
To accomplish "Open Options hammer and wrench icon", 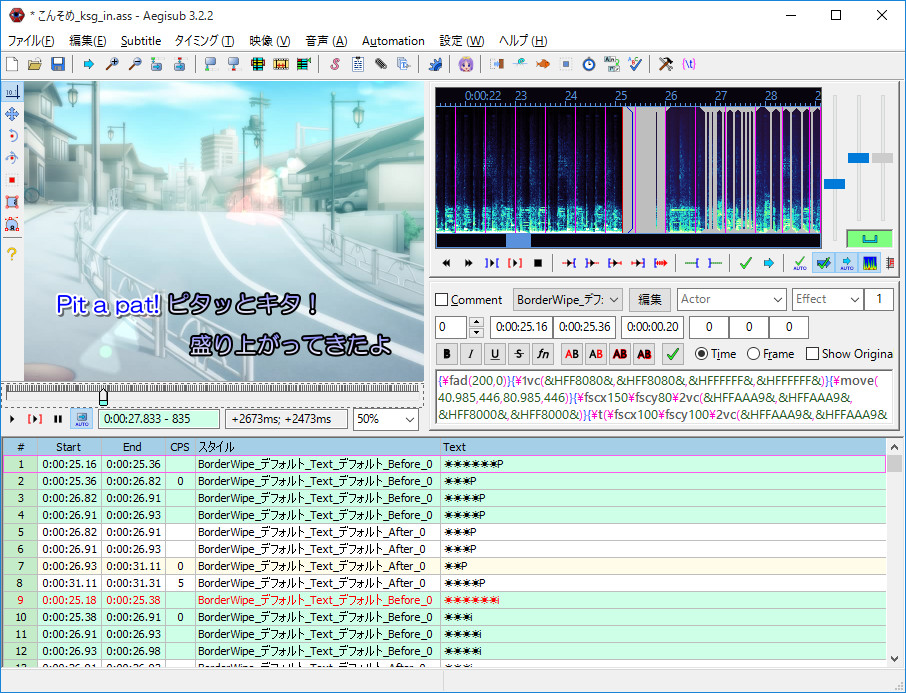I will [666, 64].
